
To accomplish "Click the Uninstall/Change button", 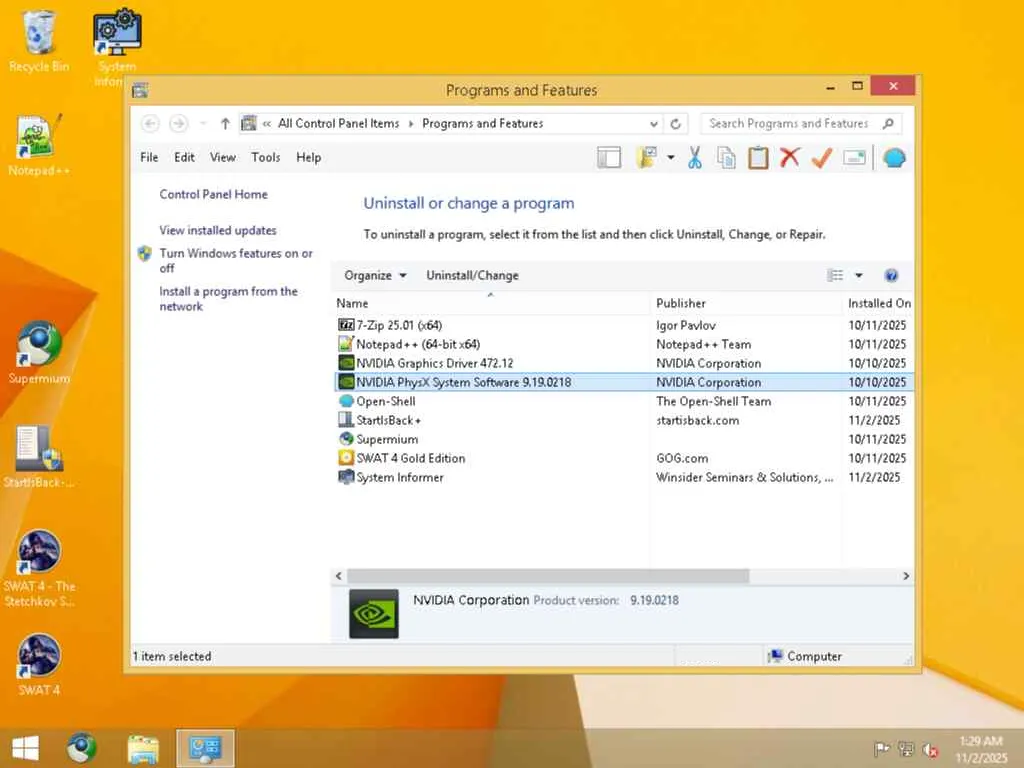I will tap(472, 276).
